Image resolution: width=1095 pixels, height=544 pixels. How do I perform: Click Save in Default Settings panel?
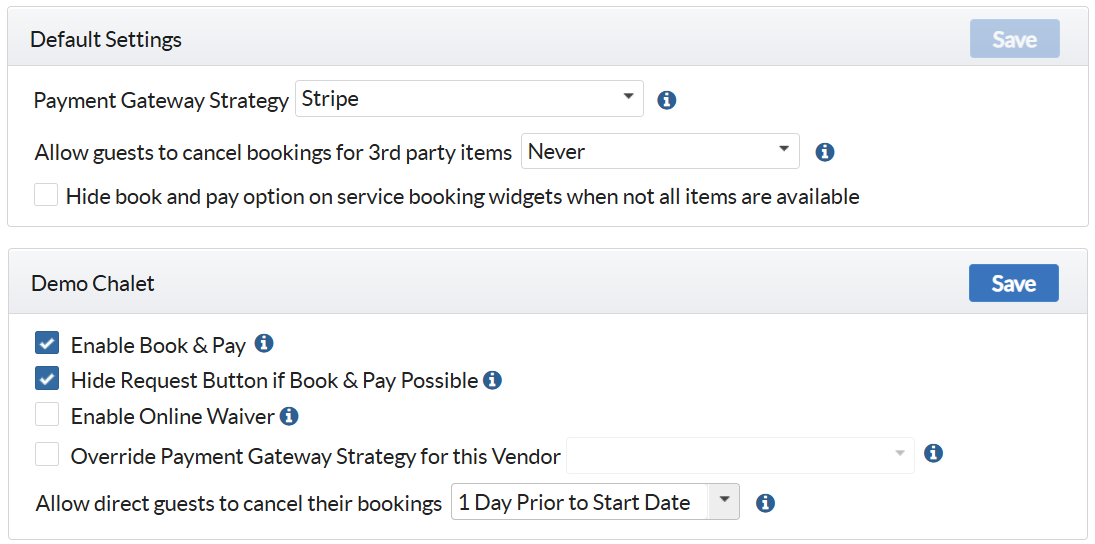[1015, 38]
